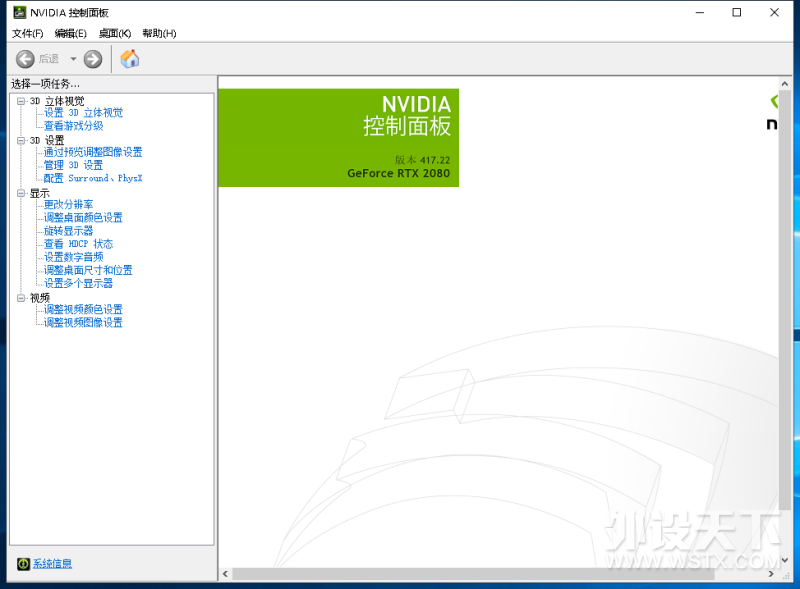Viewport: 800px width, 589px height.
Task: Select 设置多个显示器 task
Action: [78, 283]
